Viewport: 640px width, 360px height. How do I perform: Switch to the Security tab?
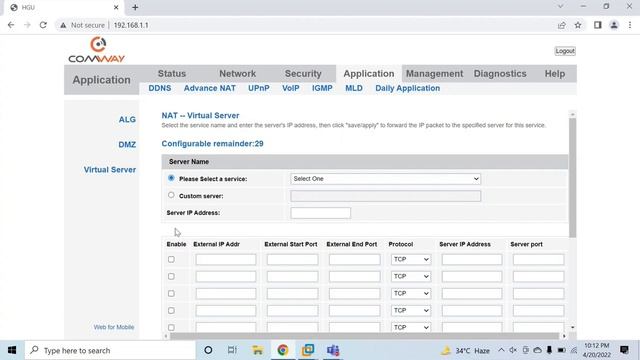tap(303, 74)
